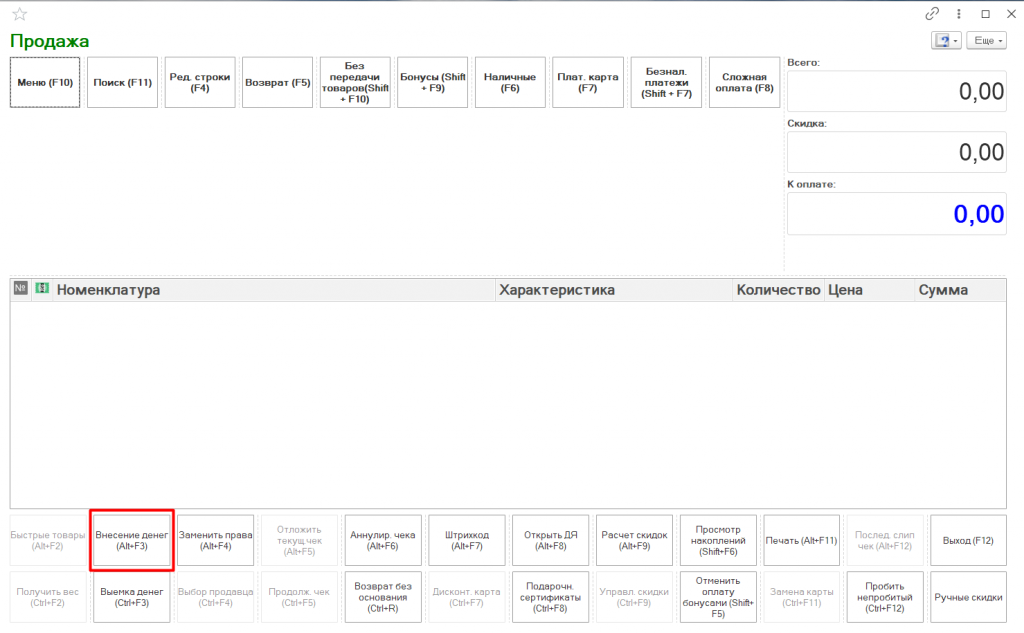Screen dimensions: 1024x633
Task: Open the help question-mark button
Action: tap(945, 41)
